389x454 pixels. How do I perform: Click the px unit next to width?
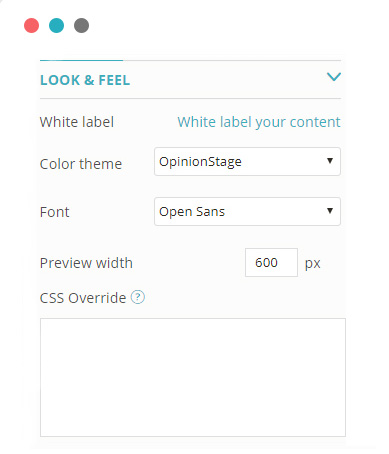click(x=312, y=264)
